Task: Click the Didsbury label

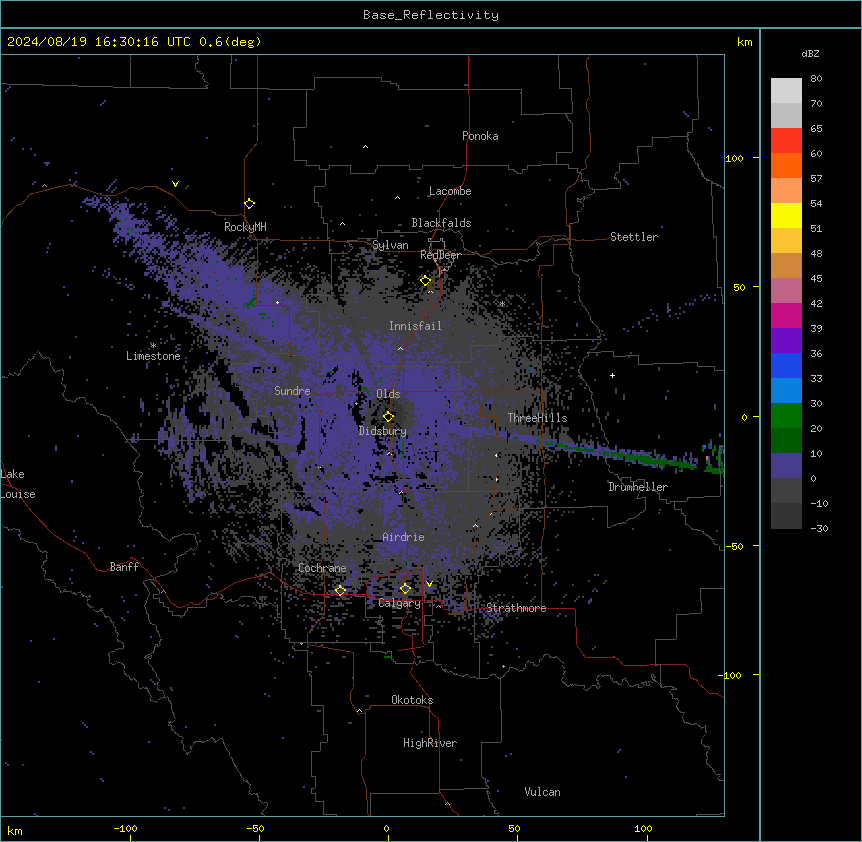Action: [383, 431]
